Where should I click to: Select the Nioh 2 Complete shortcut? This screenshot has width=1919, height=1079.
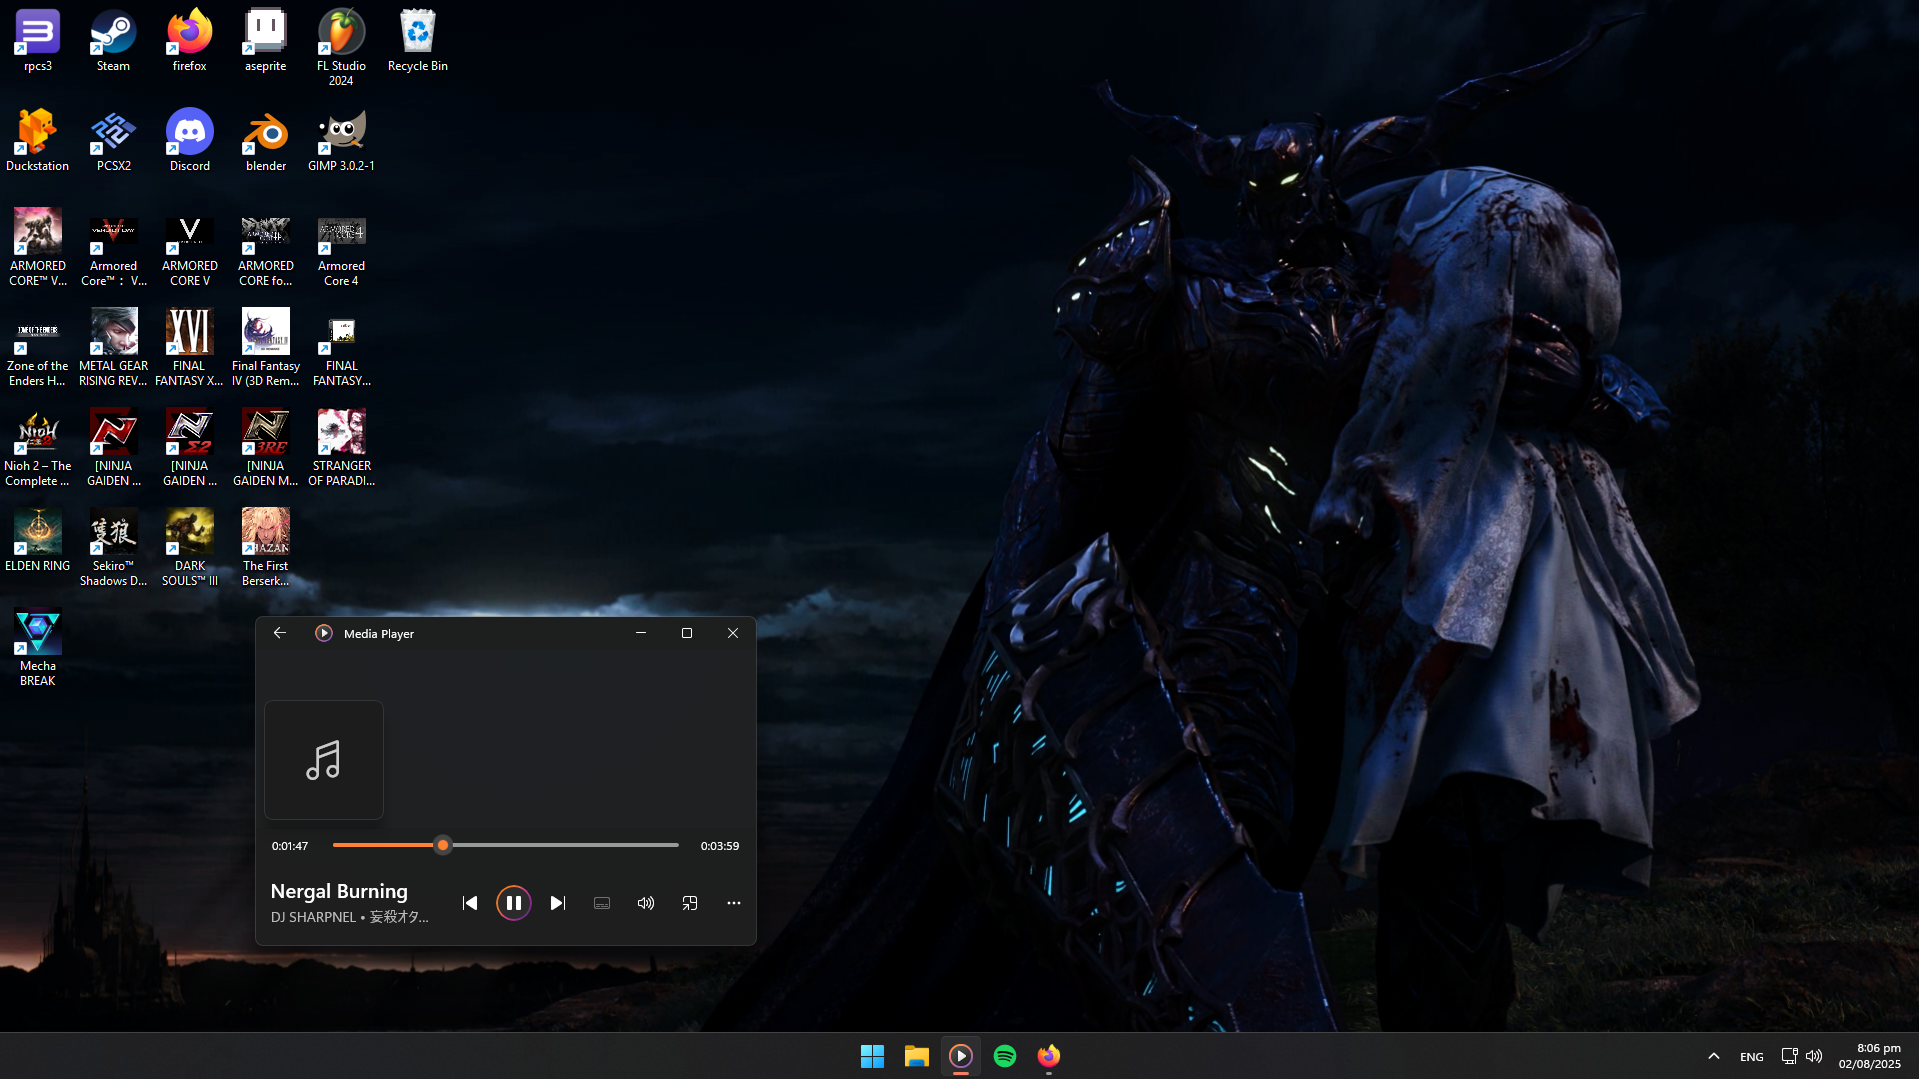coord(37,448)
